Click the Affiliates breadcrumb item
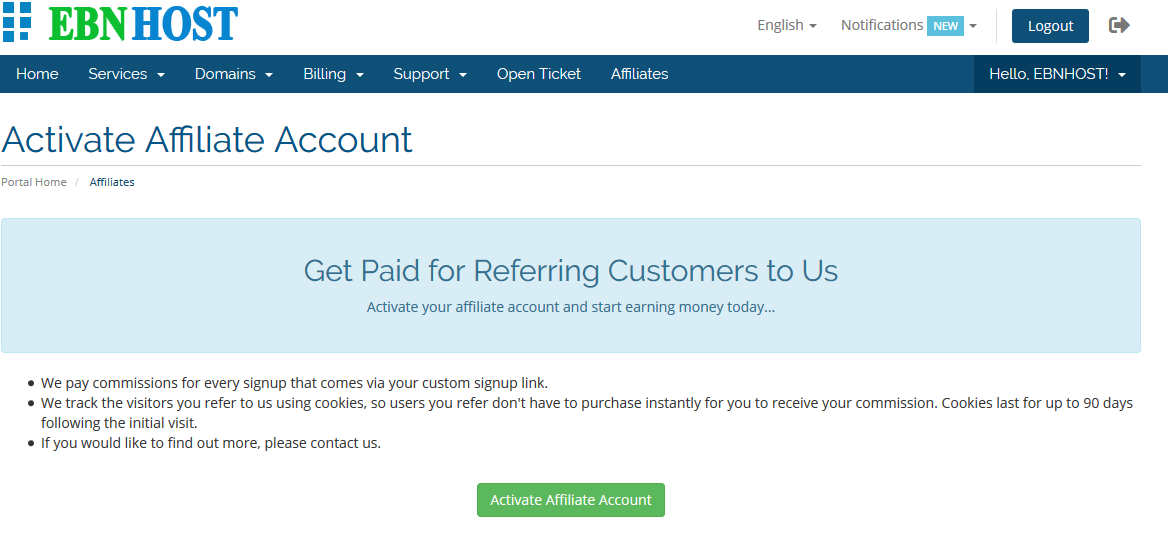Screen dimensions: 1168x542 pyautogui.click(x=112, y=182)
